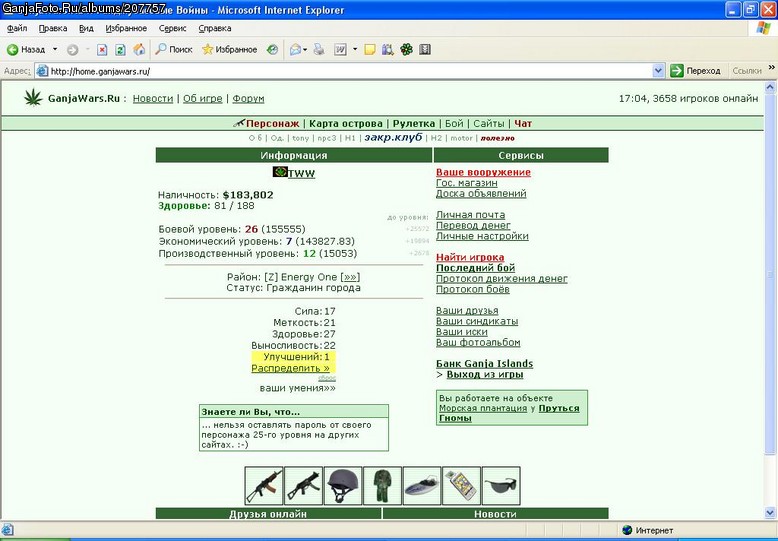Image resolution: width=778 pixels, height=541 pixels.
Task: Expand the links toolbar chevron
Action: 772,68
